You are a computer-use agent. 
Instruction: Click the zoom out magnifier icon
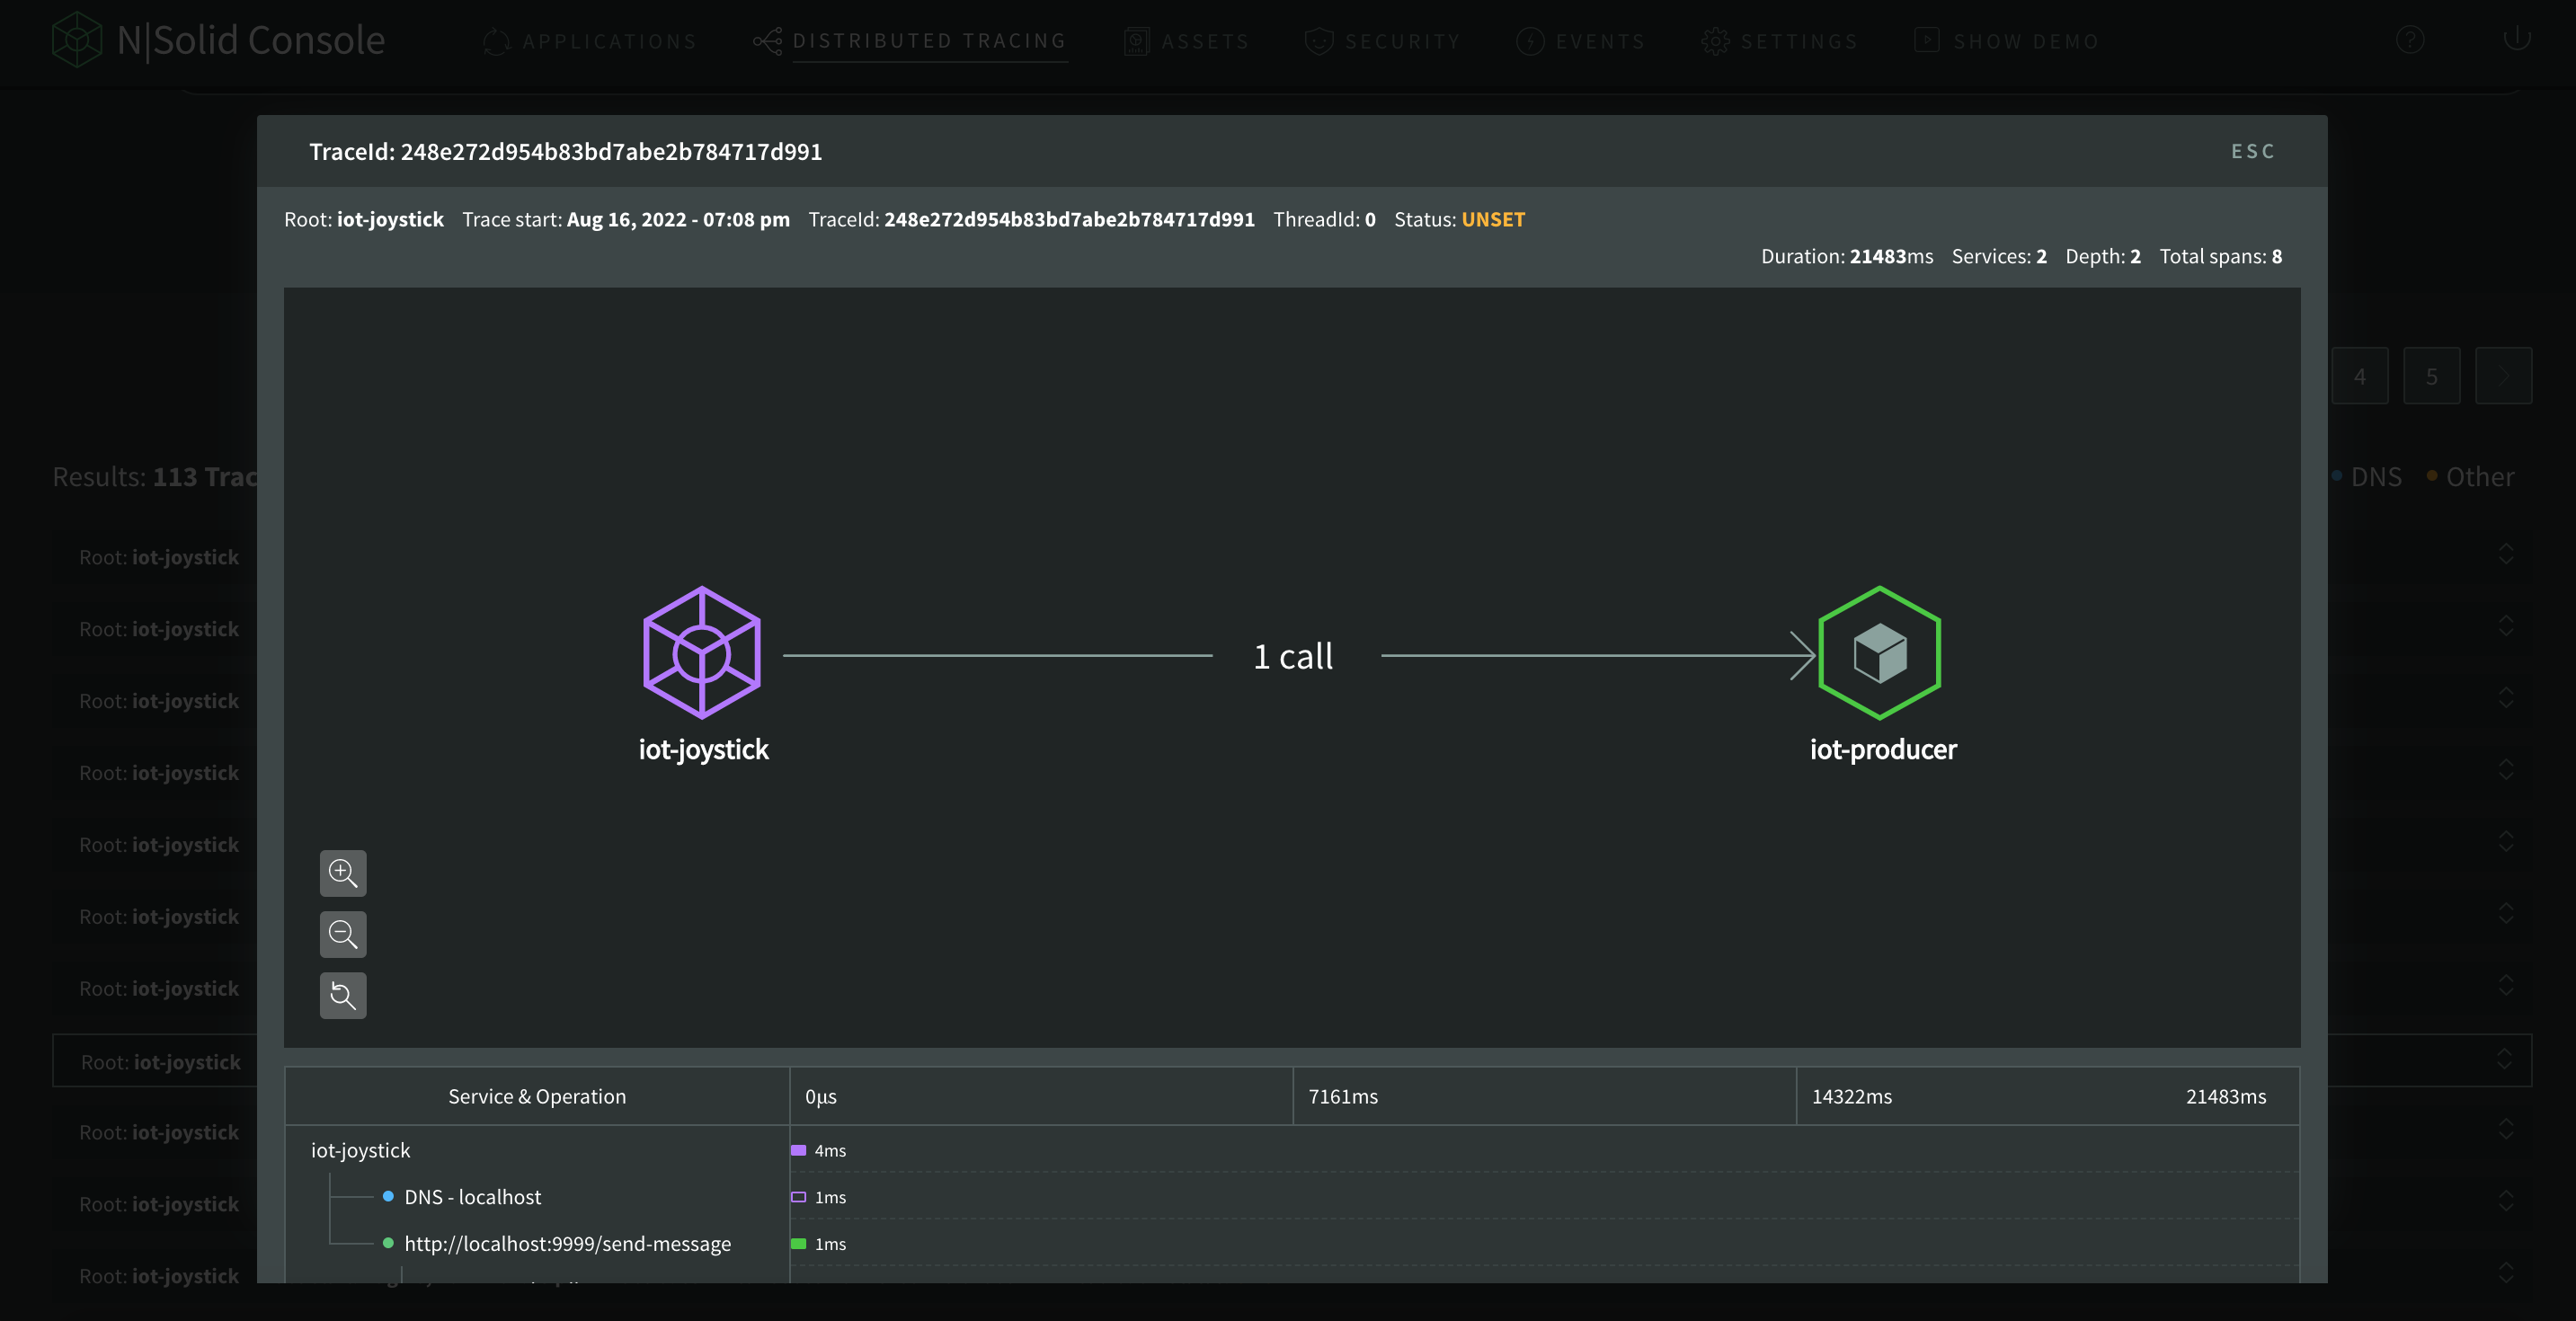point(343,934)
